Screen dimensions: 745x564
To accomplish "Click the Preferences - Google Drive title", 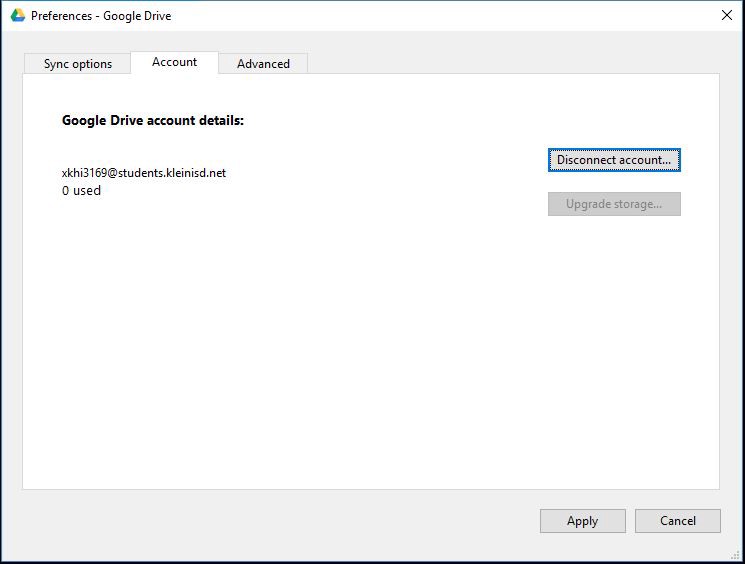I will pyautogui.click(x=101, y=16).
